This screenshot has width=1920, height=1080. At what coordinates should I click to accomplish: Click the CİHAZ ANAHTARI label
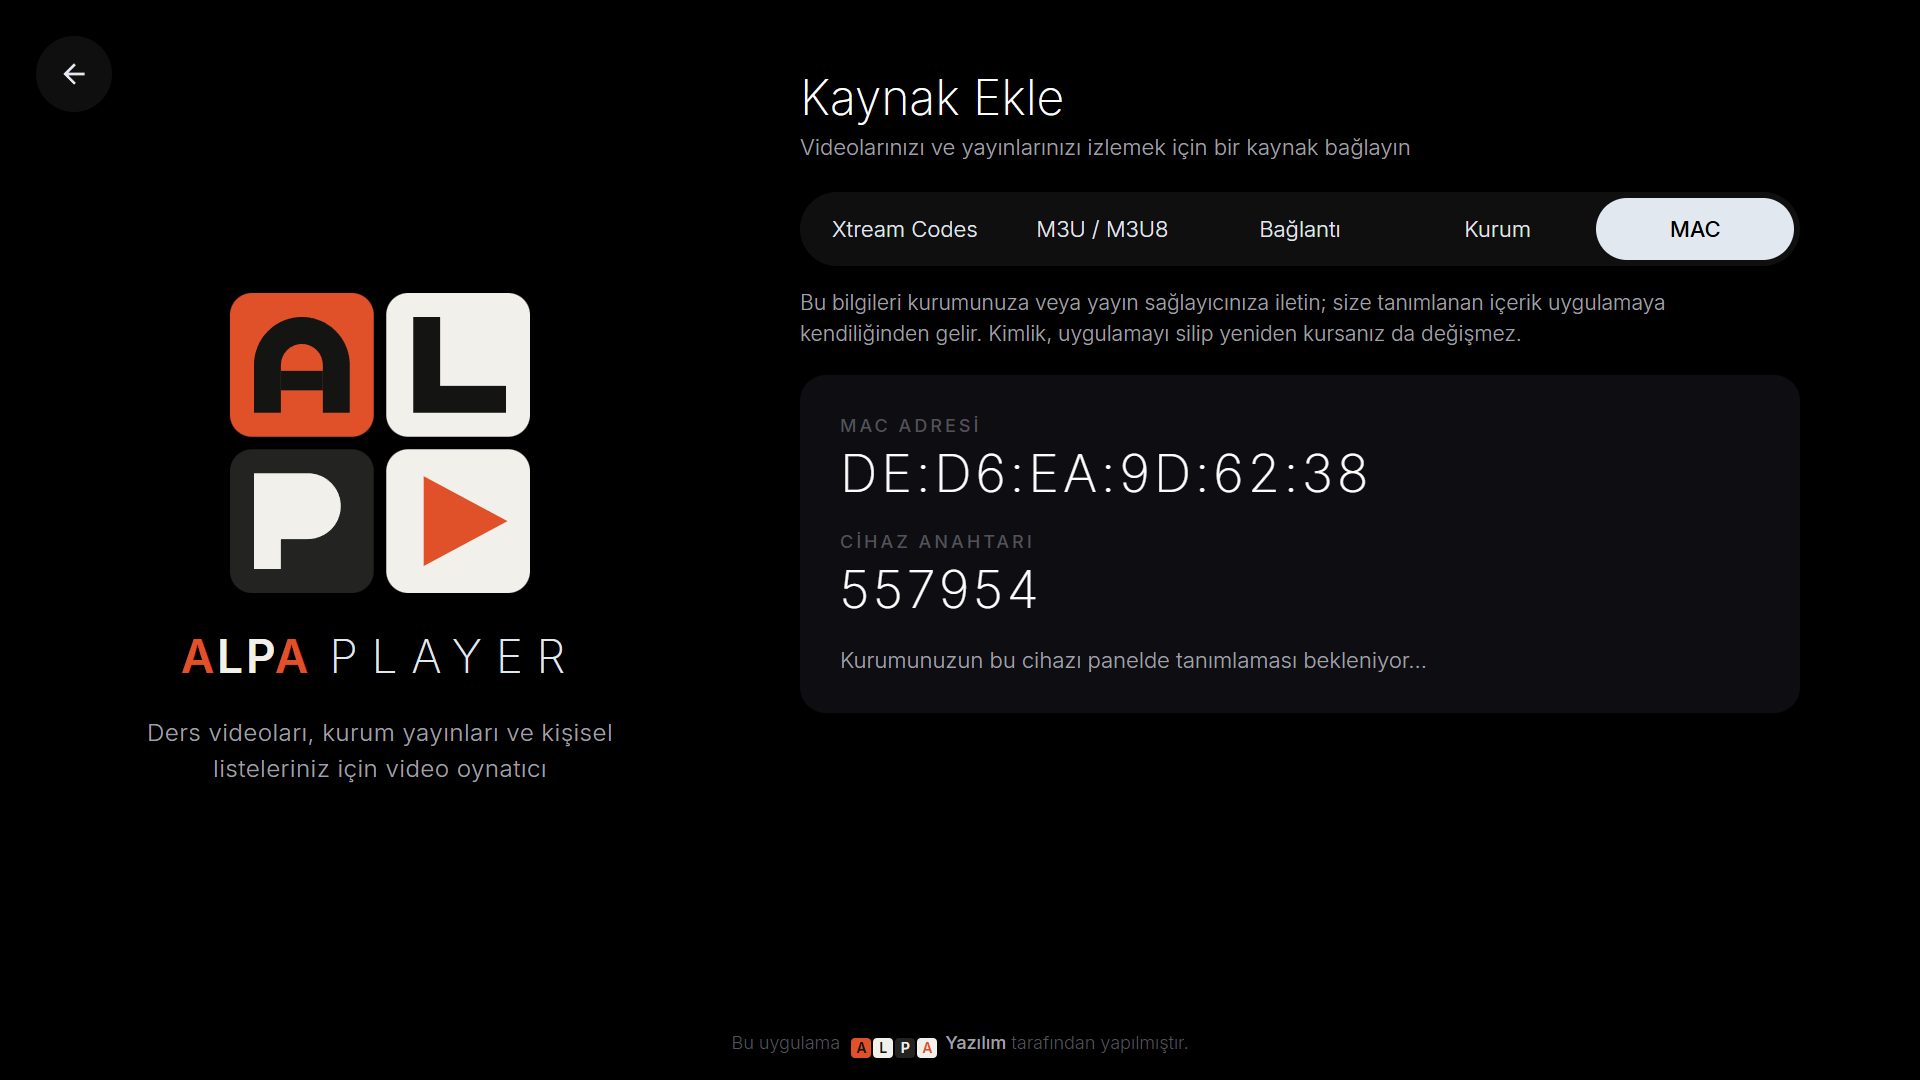coord(936,542)
